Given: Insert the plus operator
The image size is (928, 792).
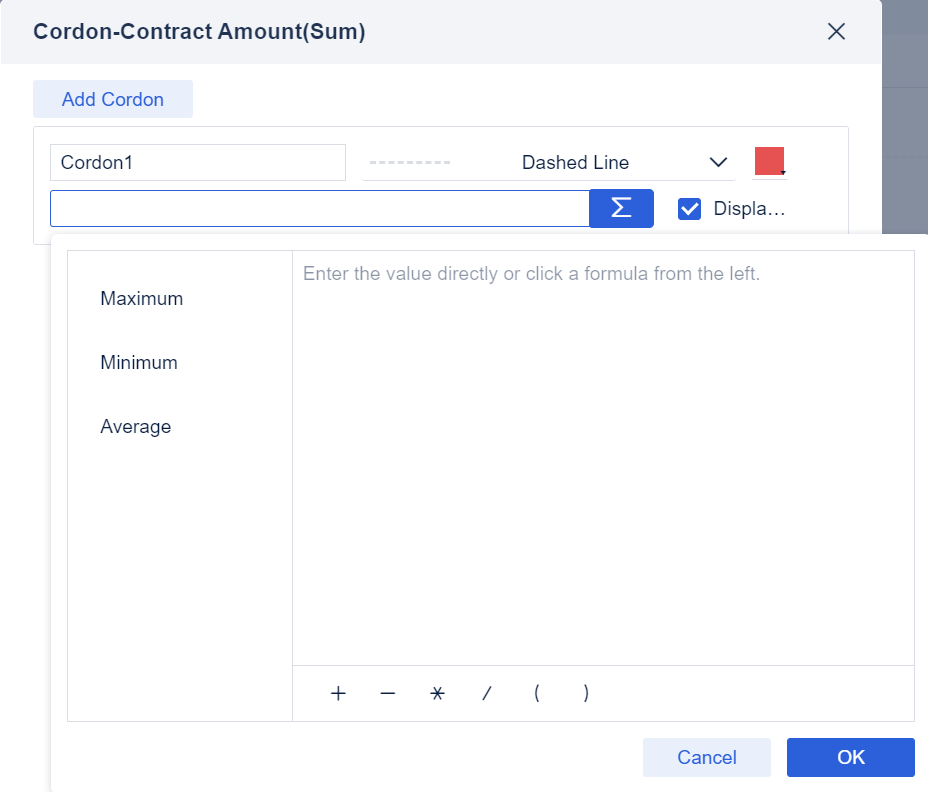Looking at the screenshot, I should pos(338,693).
